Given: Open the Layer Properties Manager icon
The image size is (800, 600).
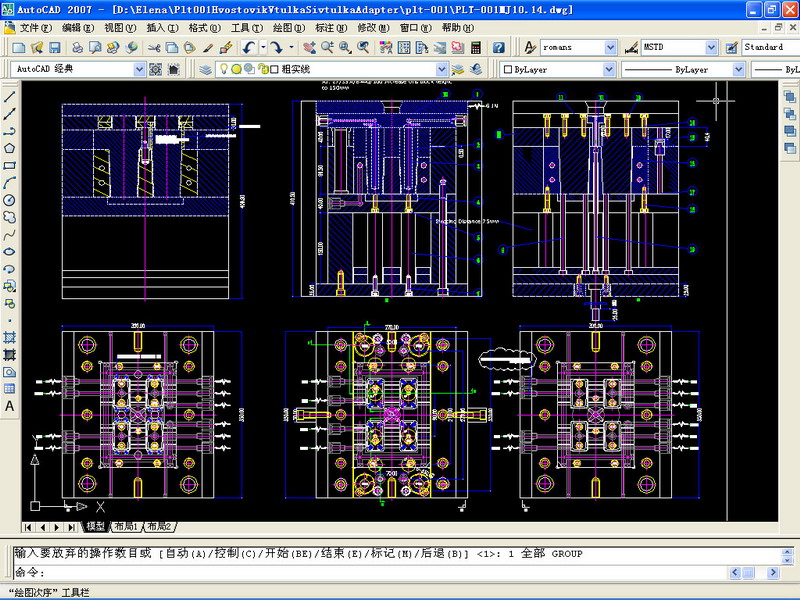Looking at the screenshot, I should [205, 69].
